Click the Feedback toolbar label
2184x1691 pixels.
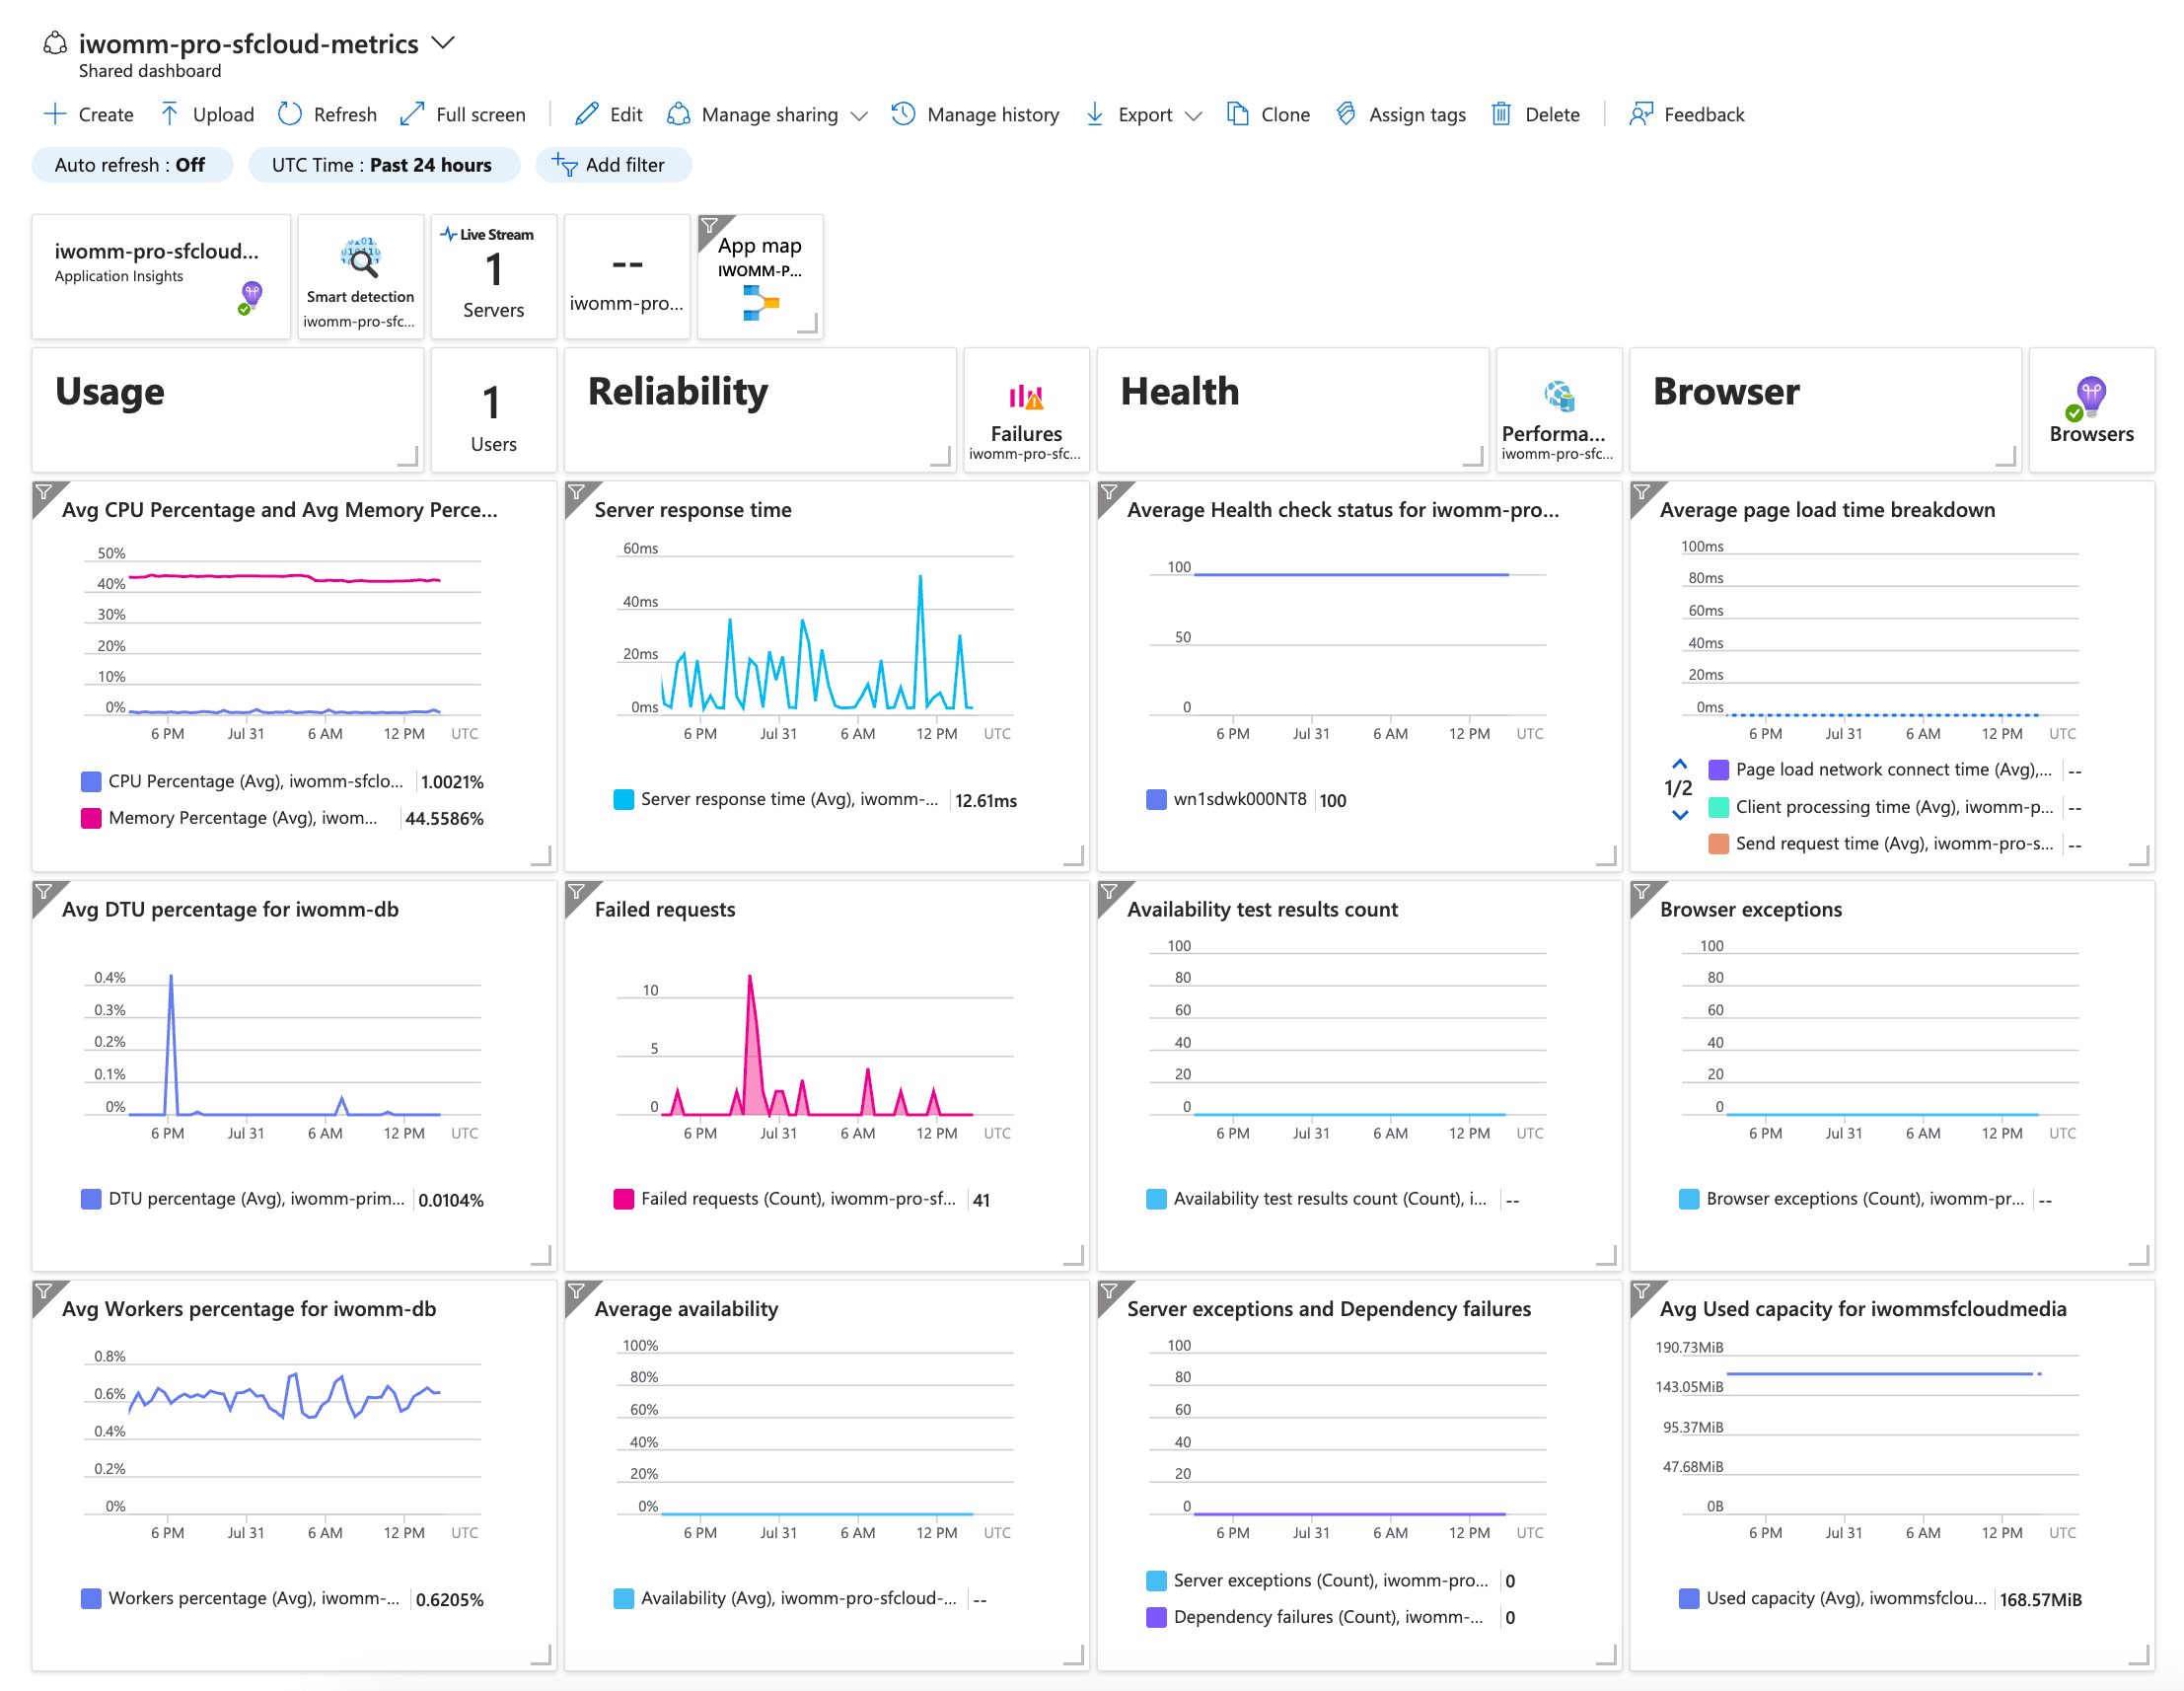[x=1703, y=115]
